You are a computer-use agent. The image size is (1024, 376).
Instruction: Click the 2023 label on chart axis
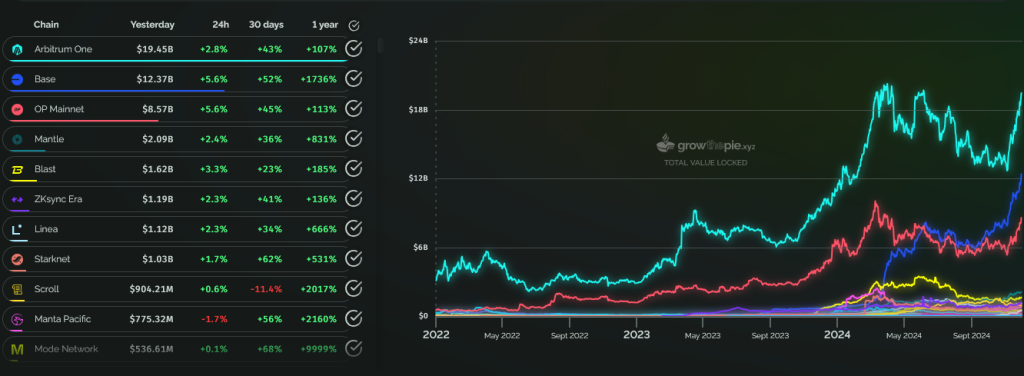coord(636,335)
